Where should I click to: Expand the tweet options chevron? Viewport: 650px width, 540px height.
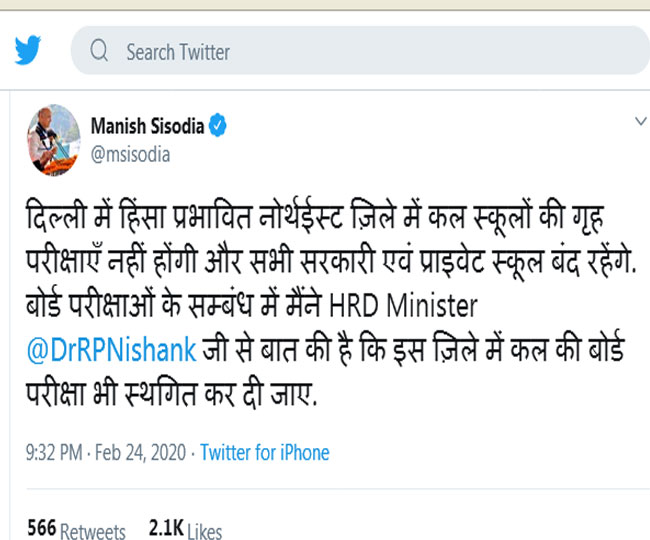point(640,121)
